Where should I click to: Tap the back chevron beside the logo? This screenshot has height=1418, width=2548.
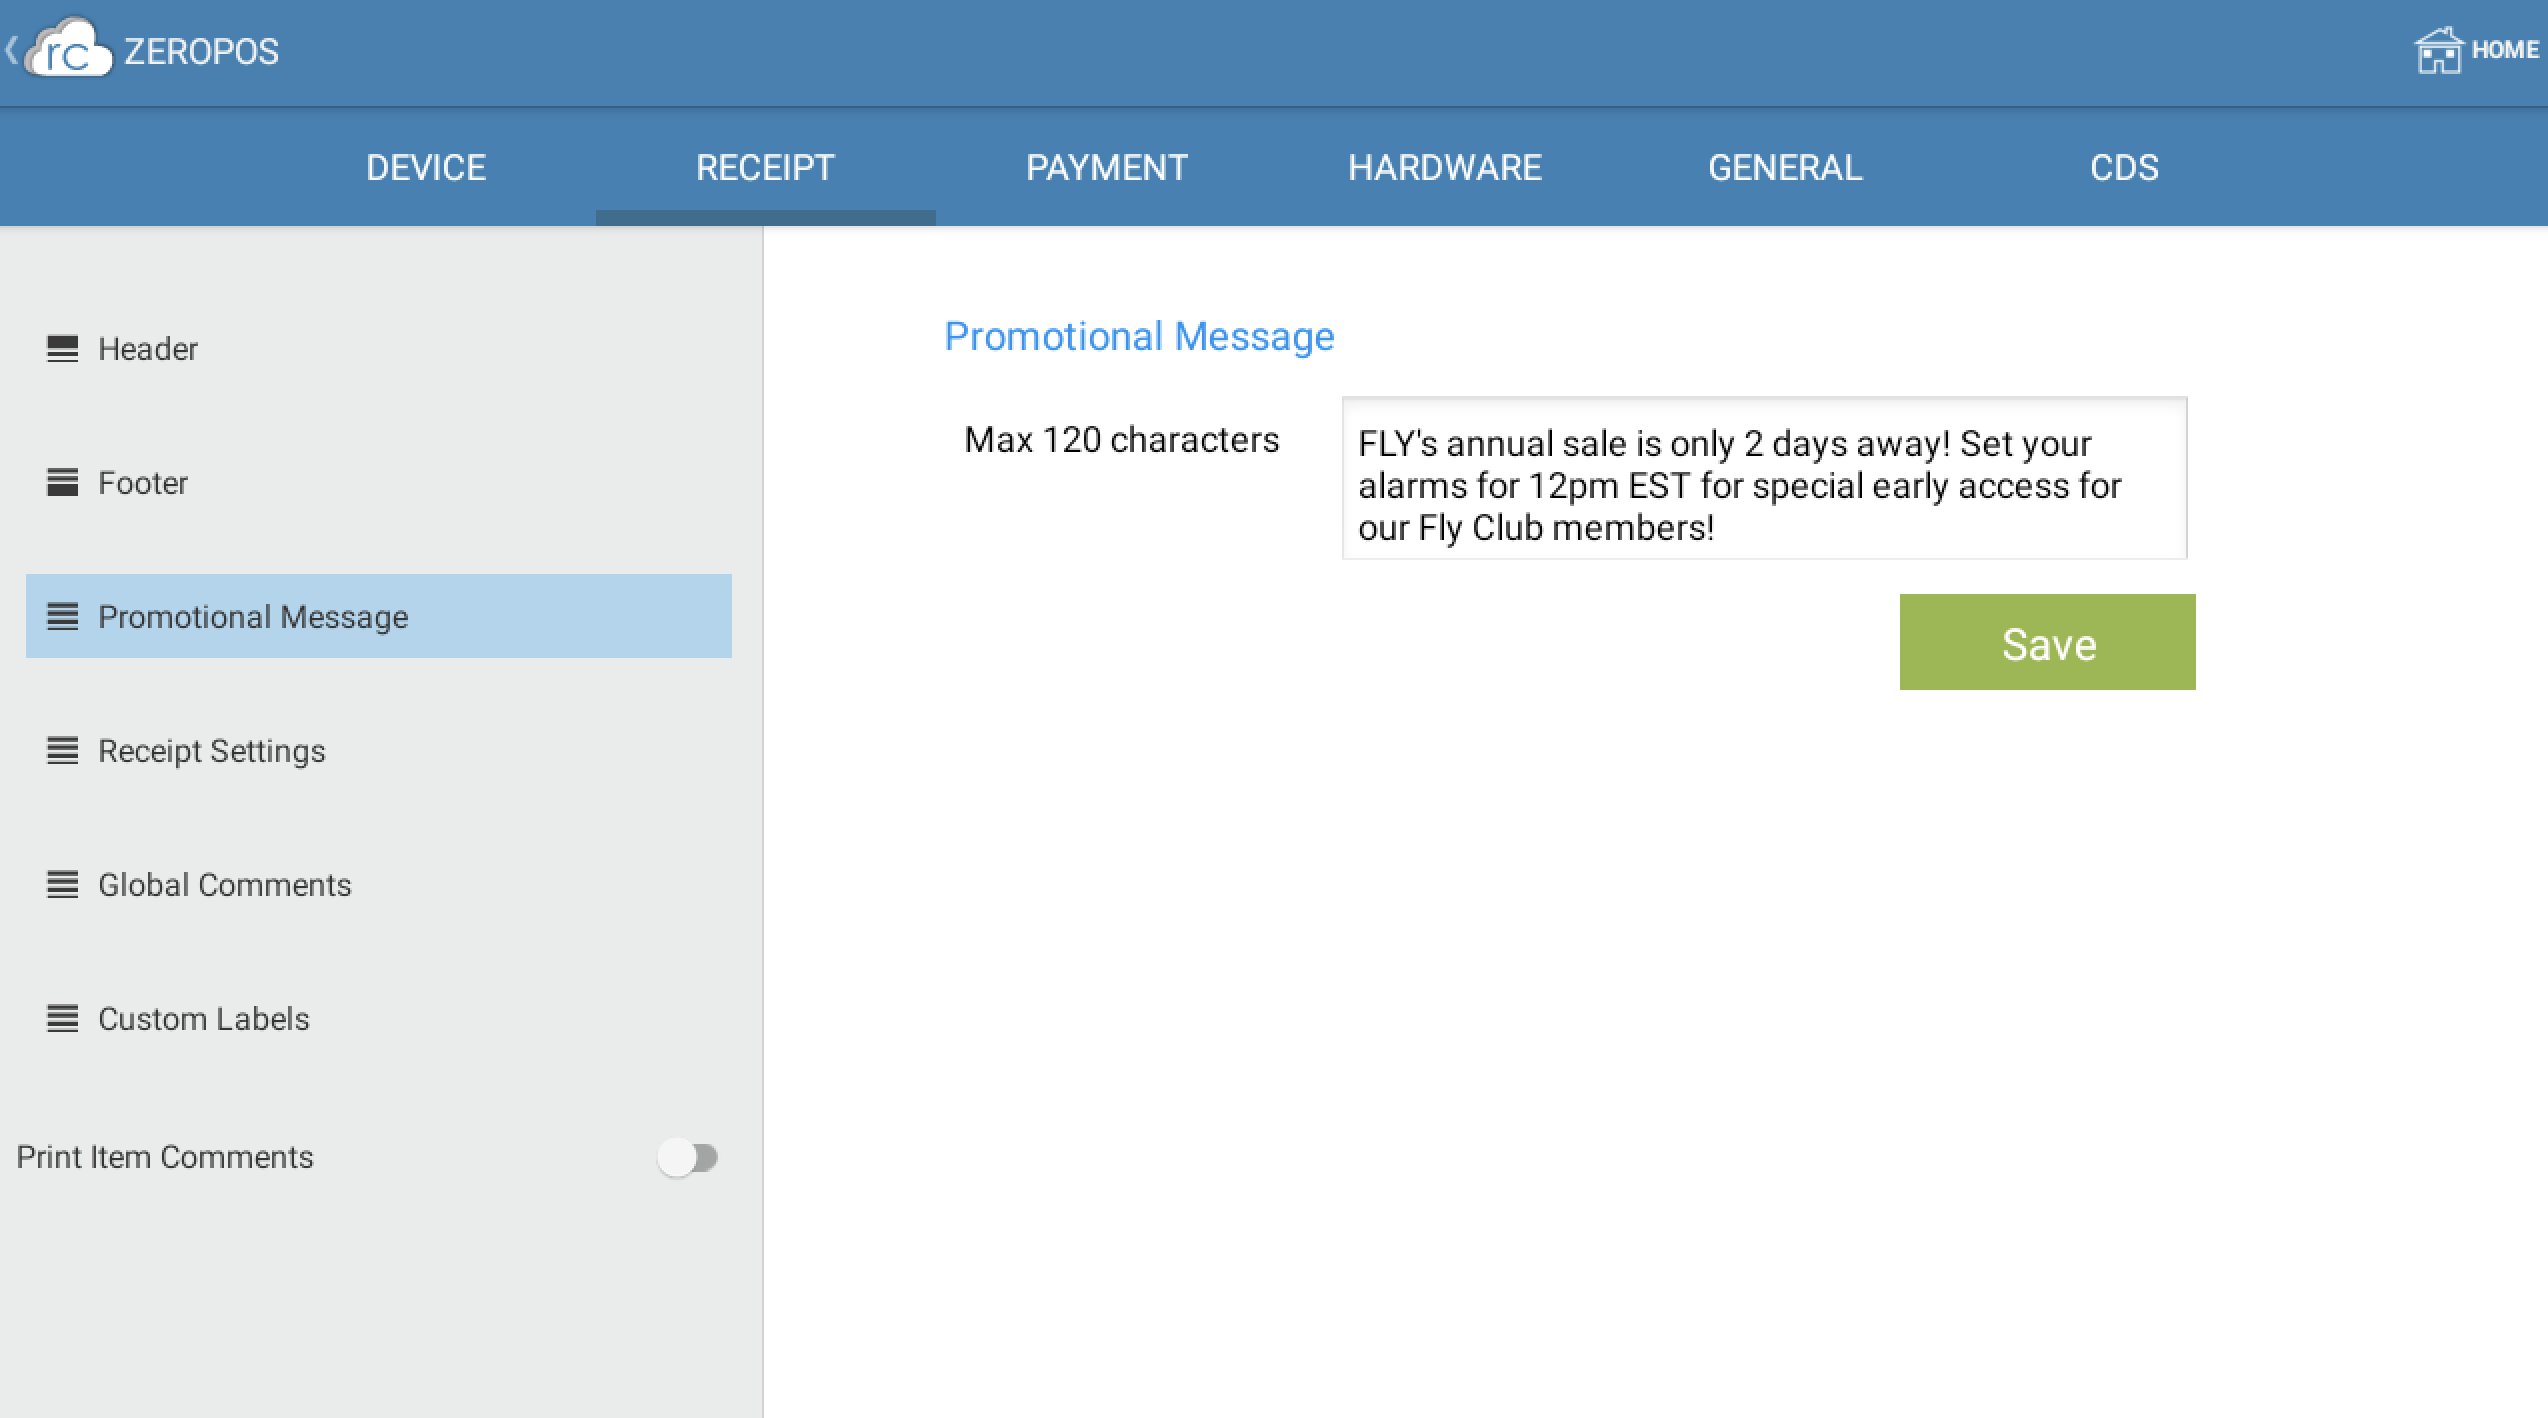[x=11, y=49]
